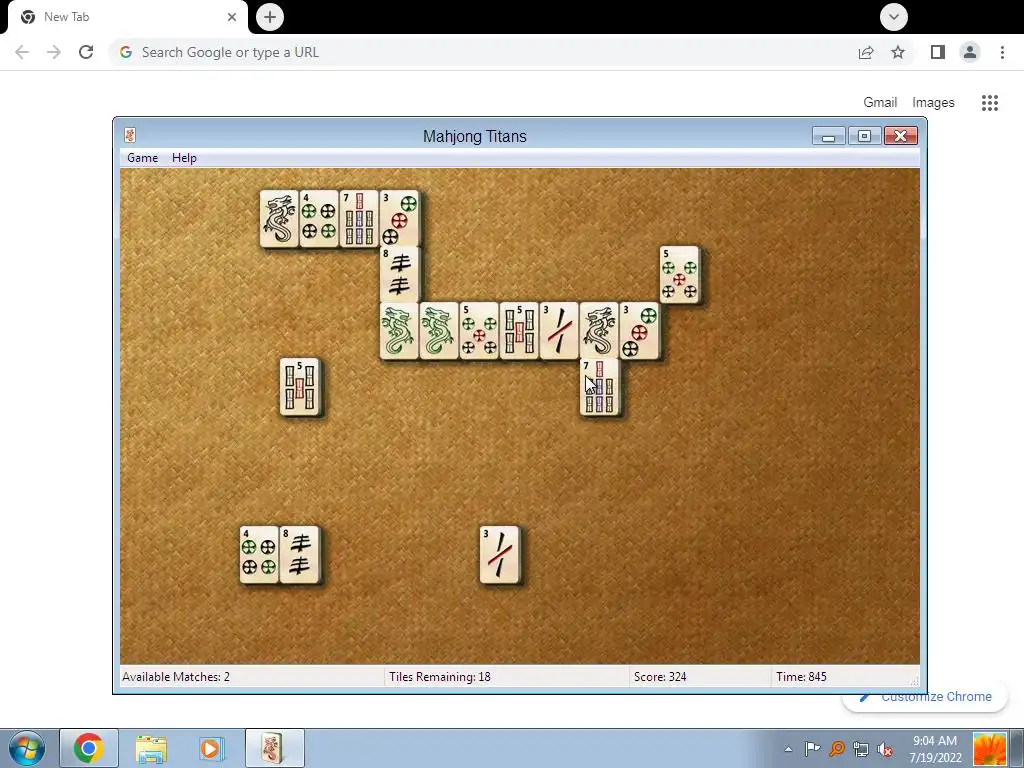Open the Help menu
The height and width of the screenshot is (768, 1024).
tap(184, 158)
